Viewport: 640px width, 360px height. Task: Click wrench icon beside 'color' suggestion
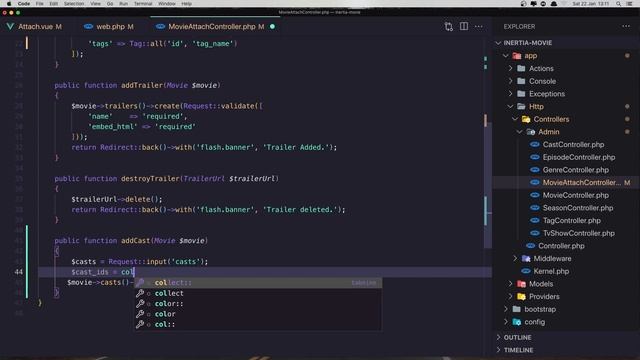[x=140, y=314]
